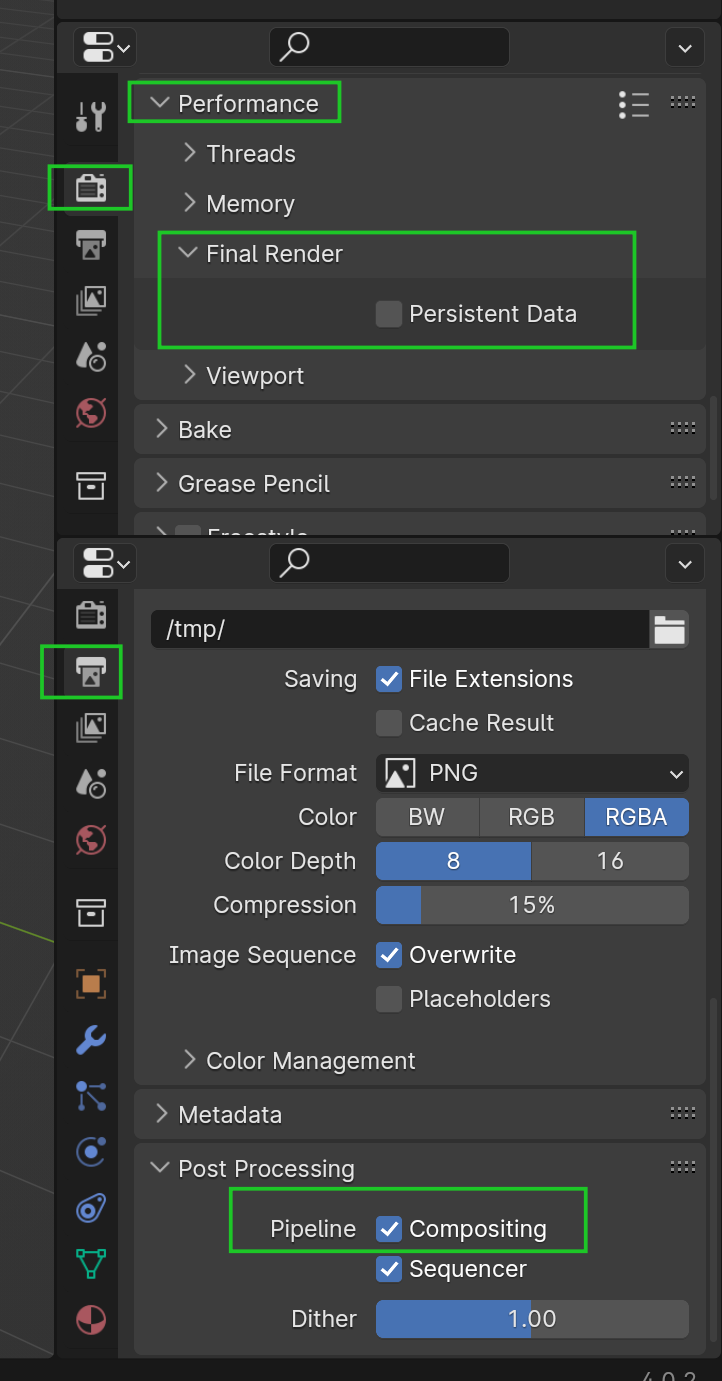
Task: Select the Output Properties printer icon
Action: [x=81, y=672]
